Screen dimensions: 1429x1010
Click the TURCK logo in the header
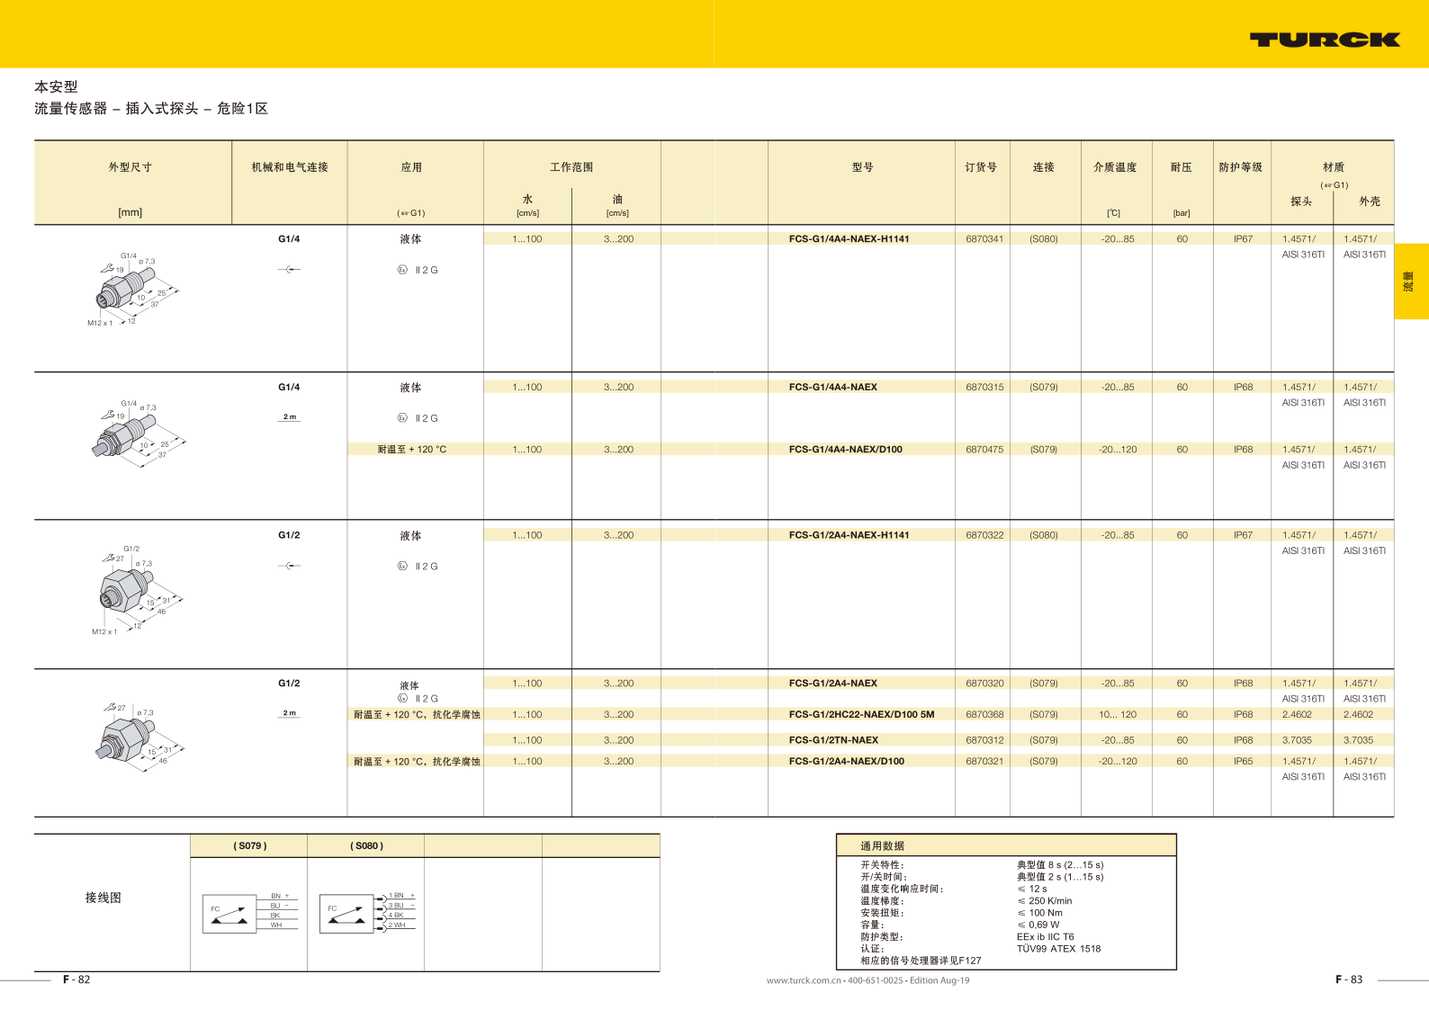1324,39
